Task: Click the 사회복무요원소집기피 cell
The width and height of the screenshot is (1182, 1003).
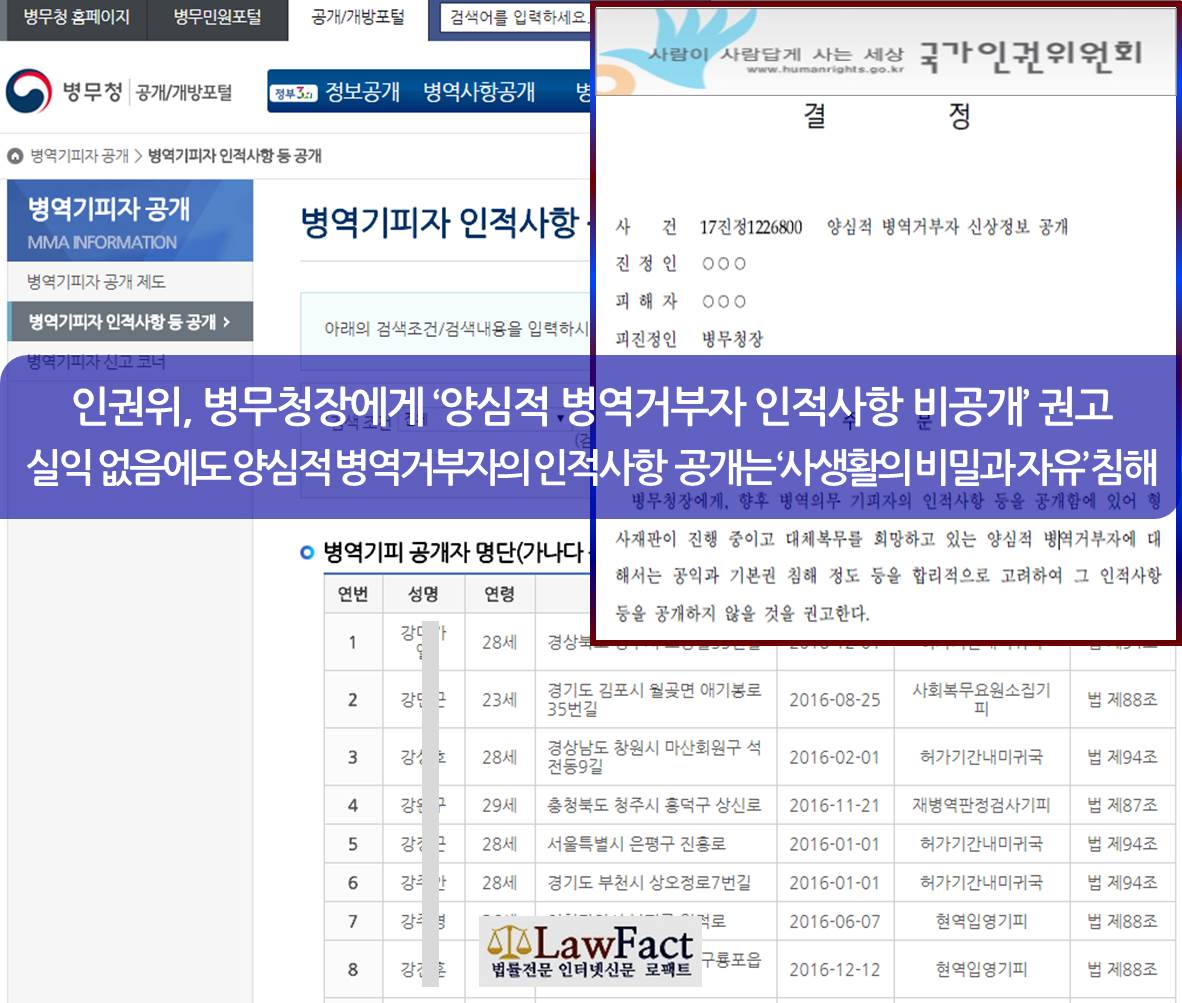Action: [981, 699]
